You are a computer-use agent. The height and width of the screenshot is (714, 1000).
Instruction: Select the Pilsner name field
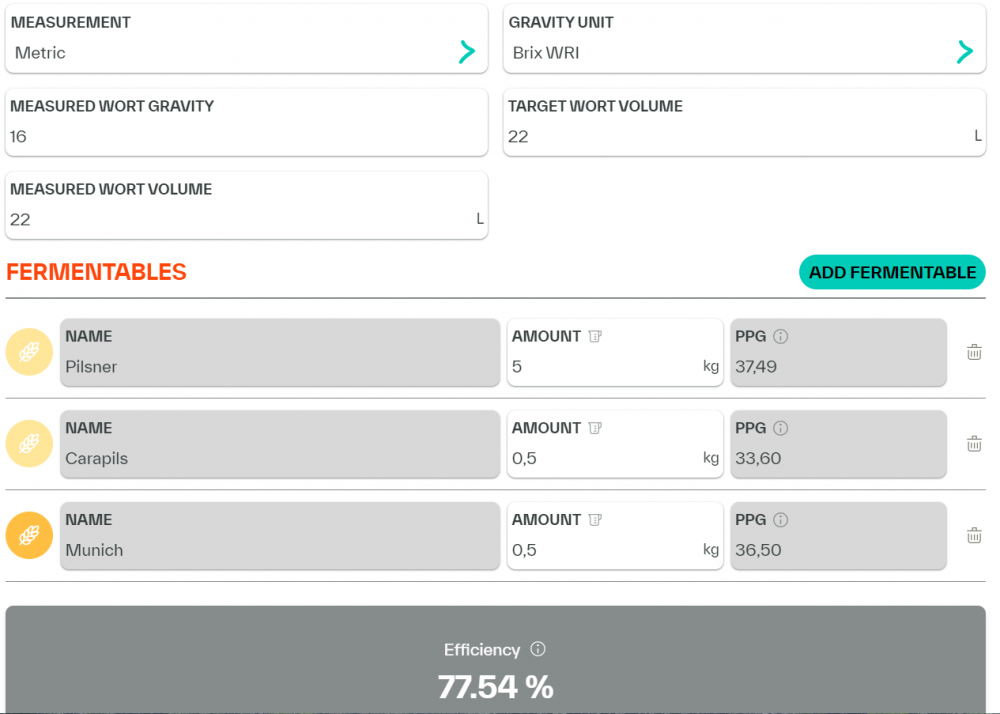pos(280,367)
